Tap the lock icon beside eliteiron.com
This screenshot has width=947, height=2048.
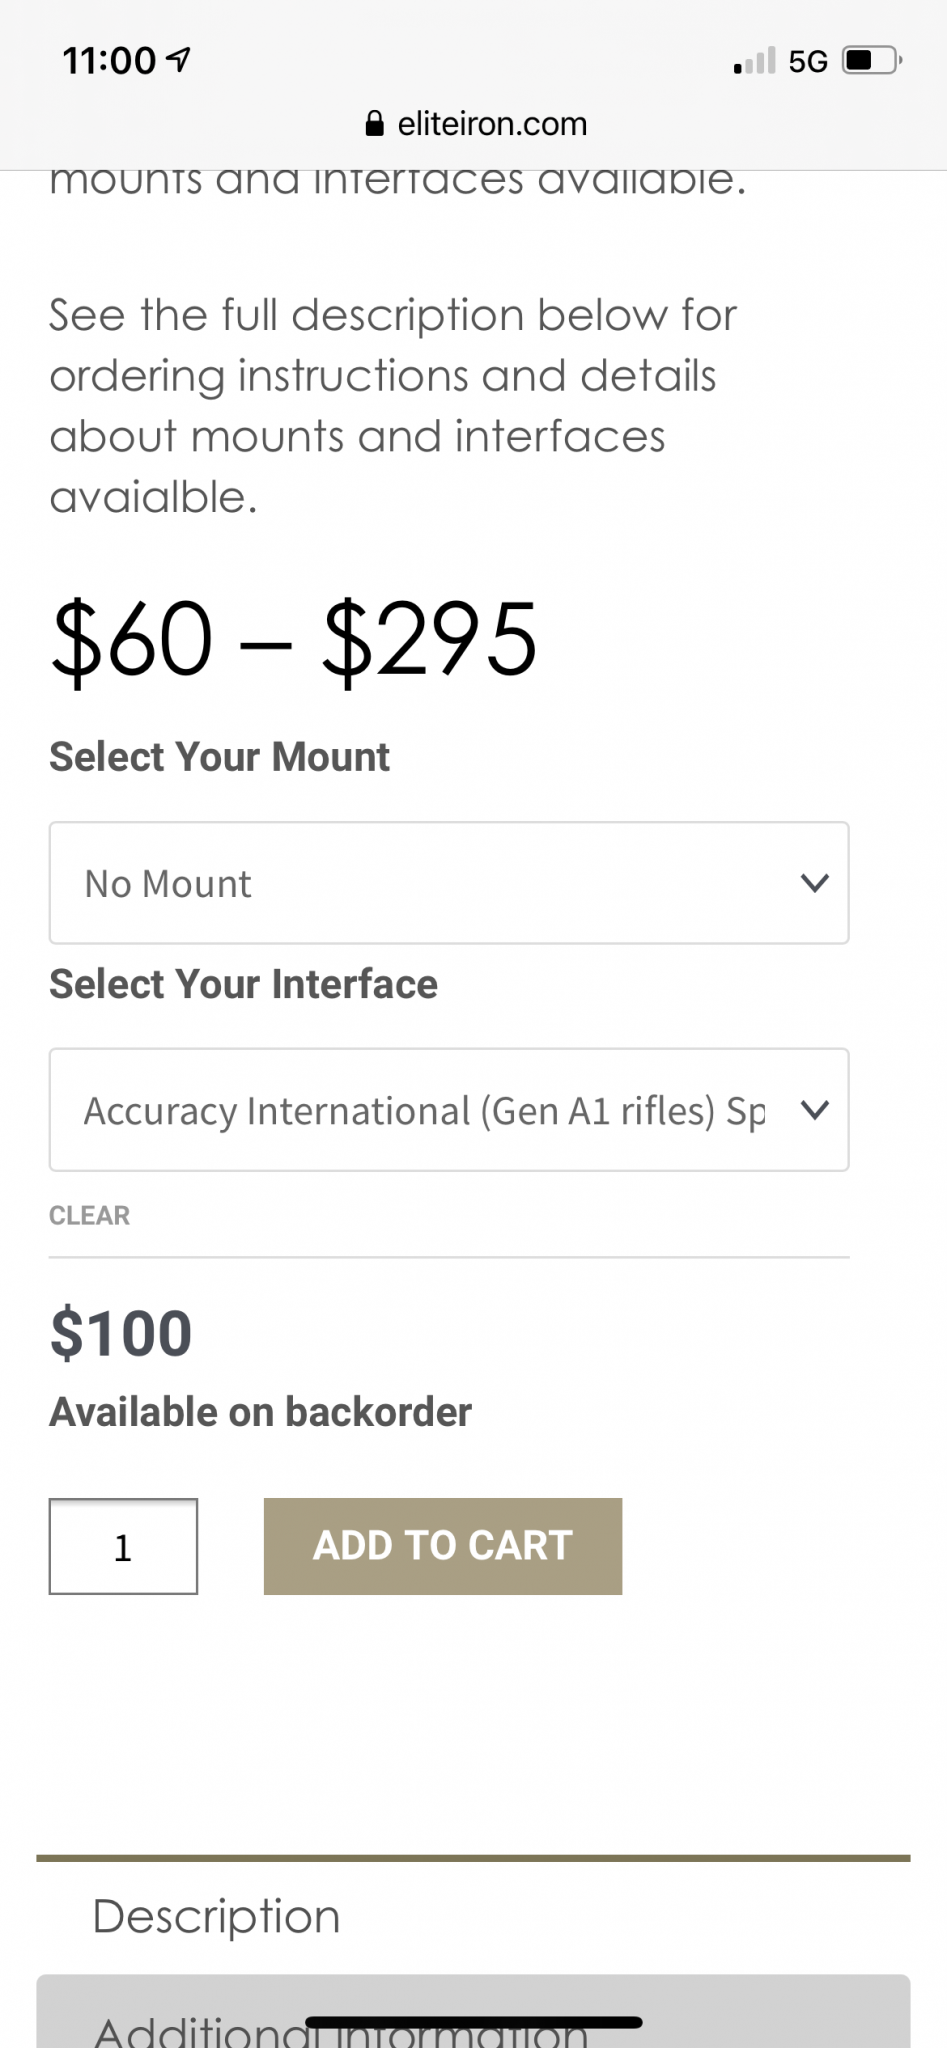(x=375, y=124)
